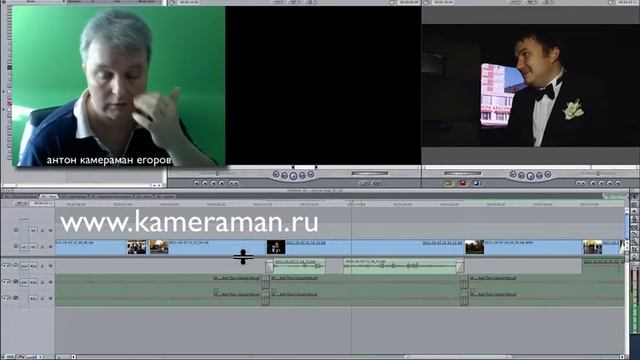Image resolution: width=640 pixels, height=360 pixels.
Task: Select the Edit Selection tool in Tool palette
Action: [x=635, y=204]
